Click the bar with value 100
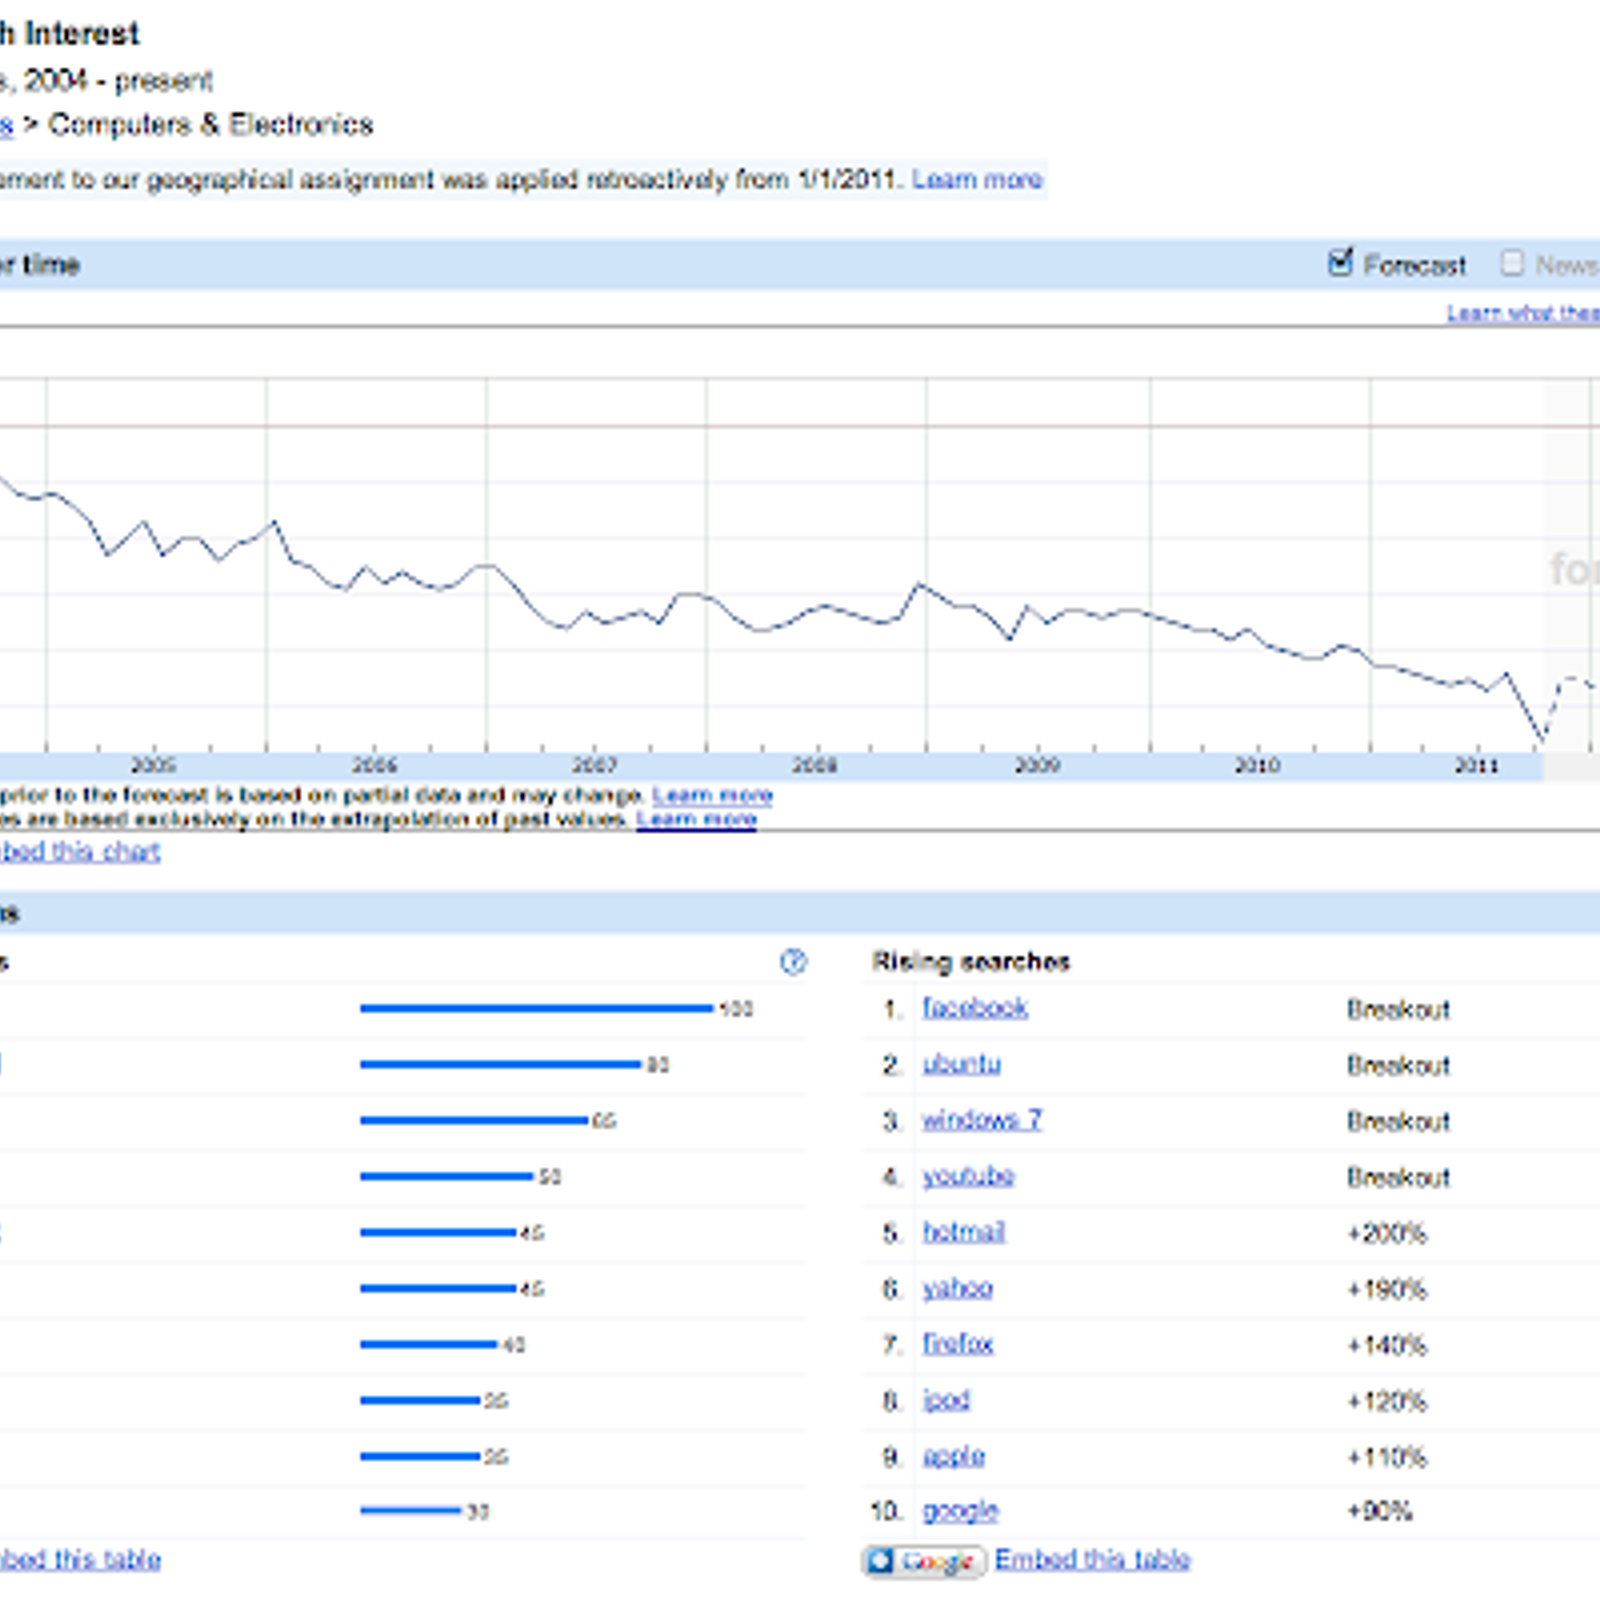 click(x=537, y=1009)
